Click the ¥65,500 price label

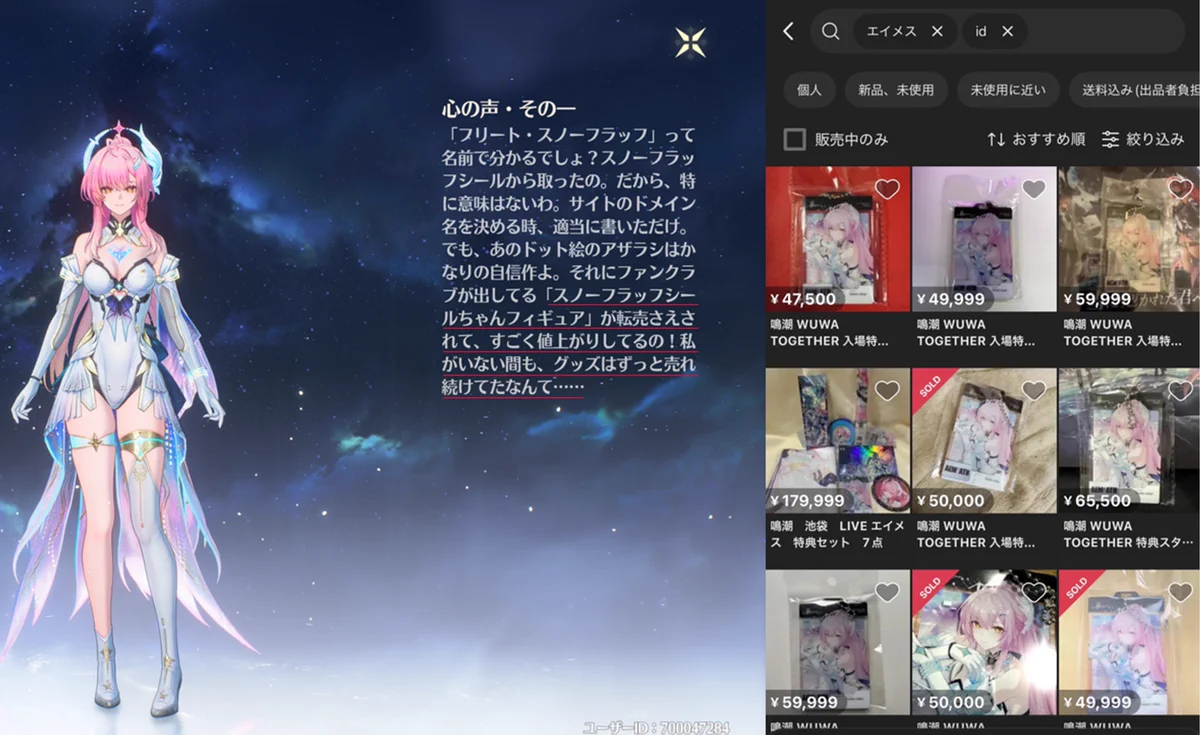click(x=1097, y=500)
